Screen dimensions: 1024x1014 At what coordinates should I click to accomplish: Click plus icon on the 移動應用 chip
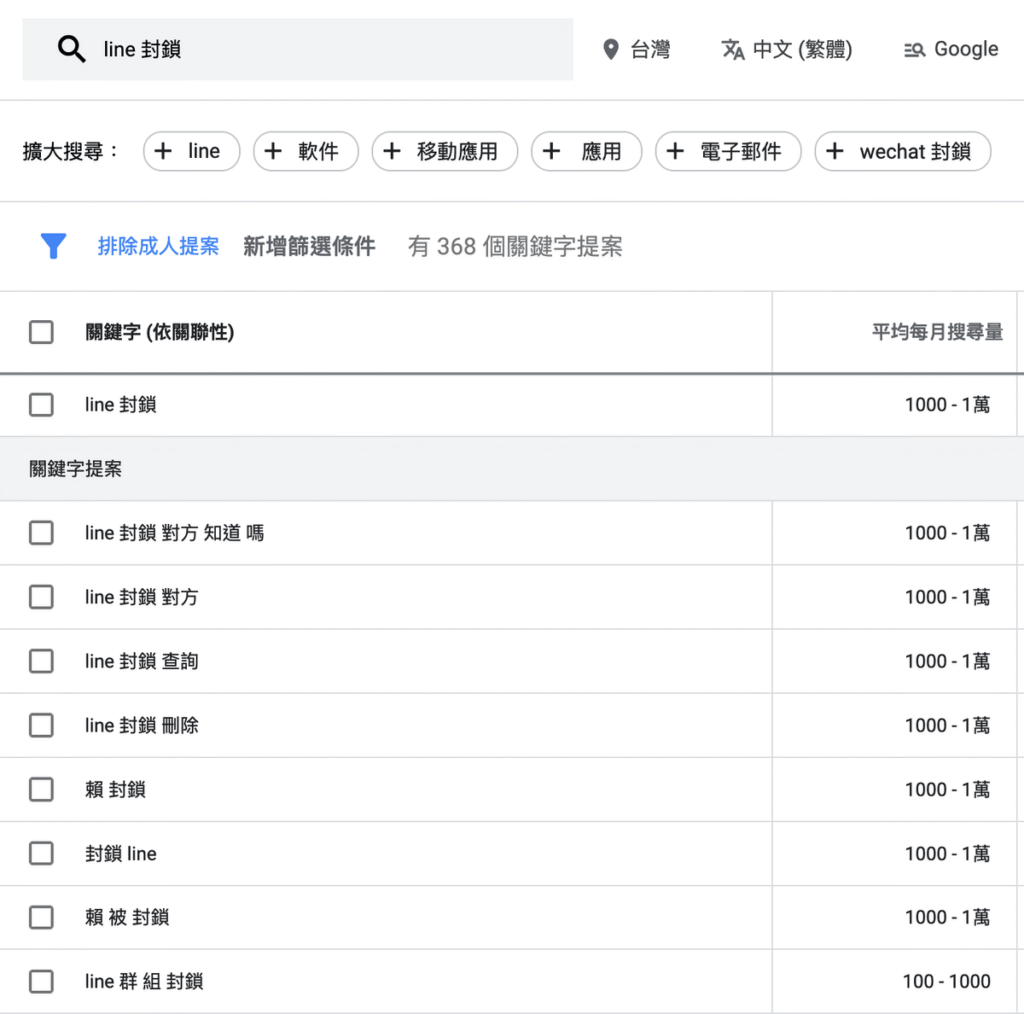(392, 151)
